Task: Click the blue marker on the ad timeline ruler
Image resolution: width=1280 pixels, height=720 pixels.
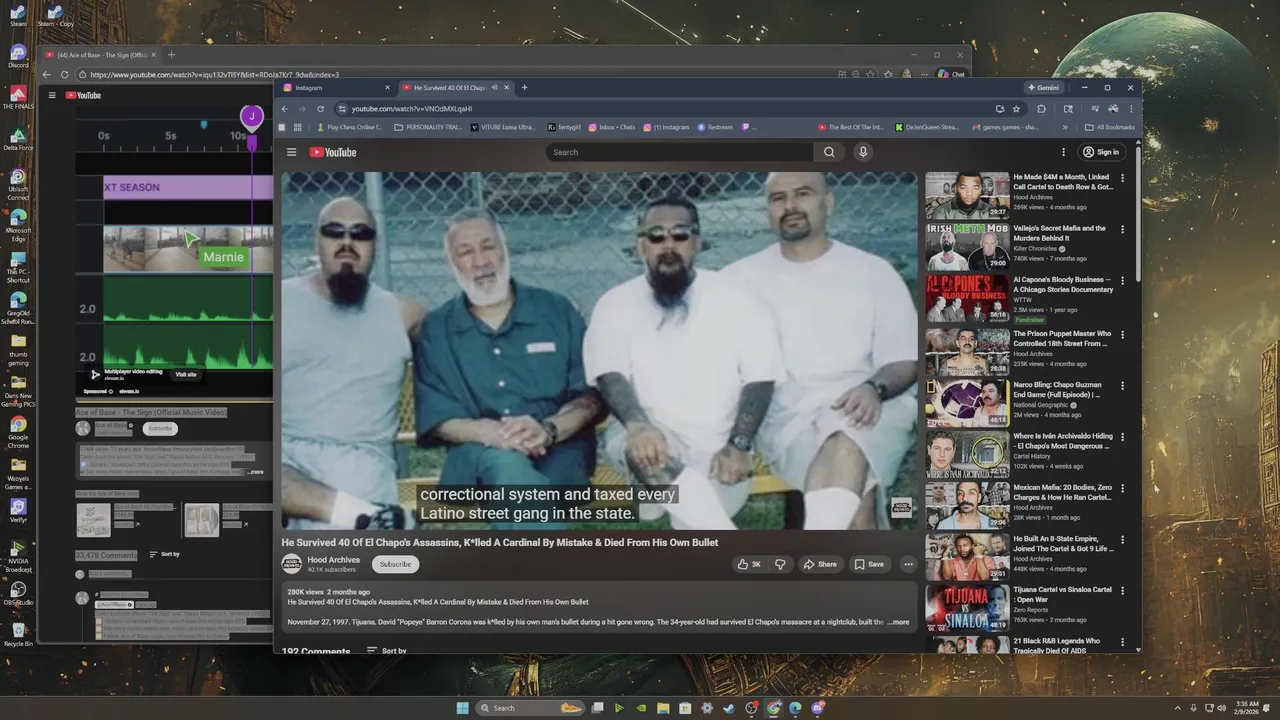Action: pos(204,125)
